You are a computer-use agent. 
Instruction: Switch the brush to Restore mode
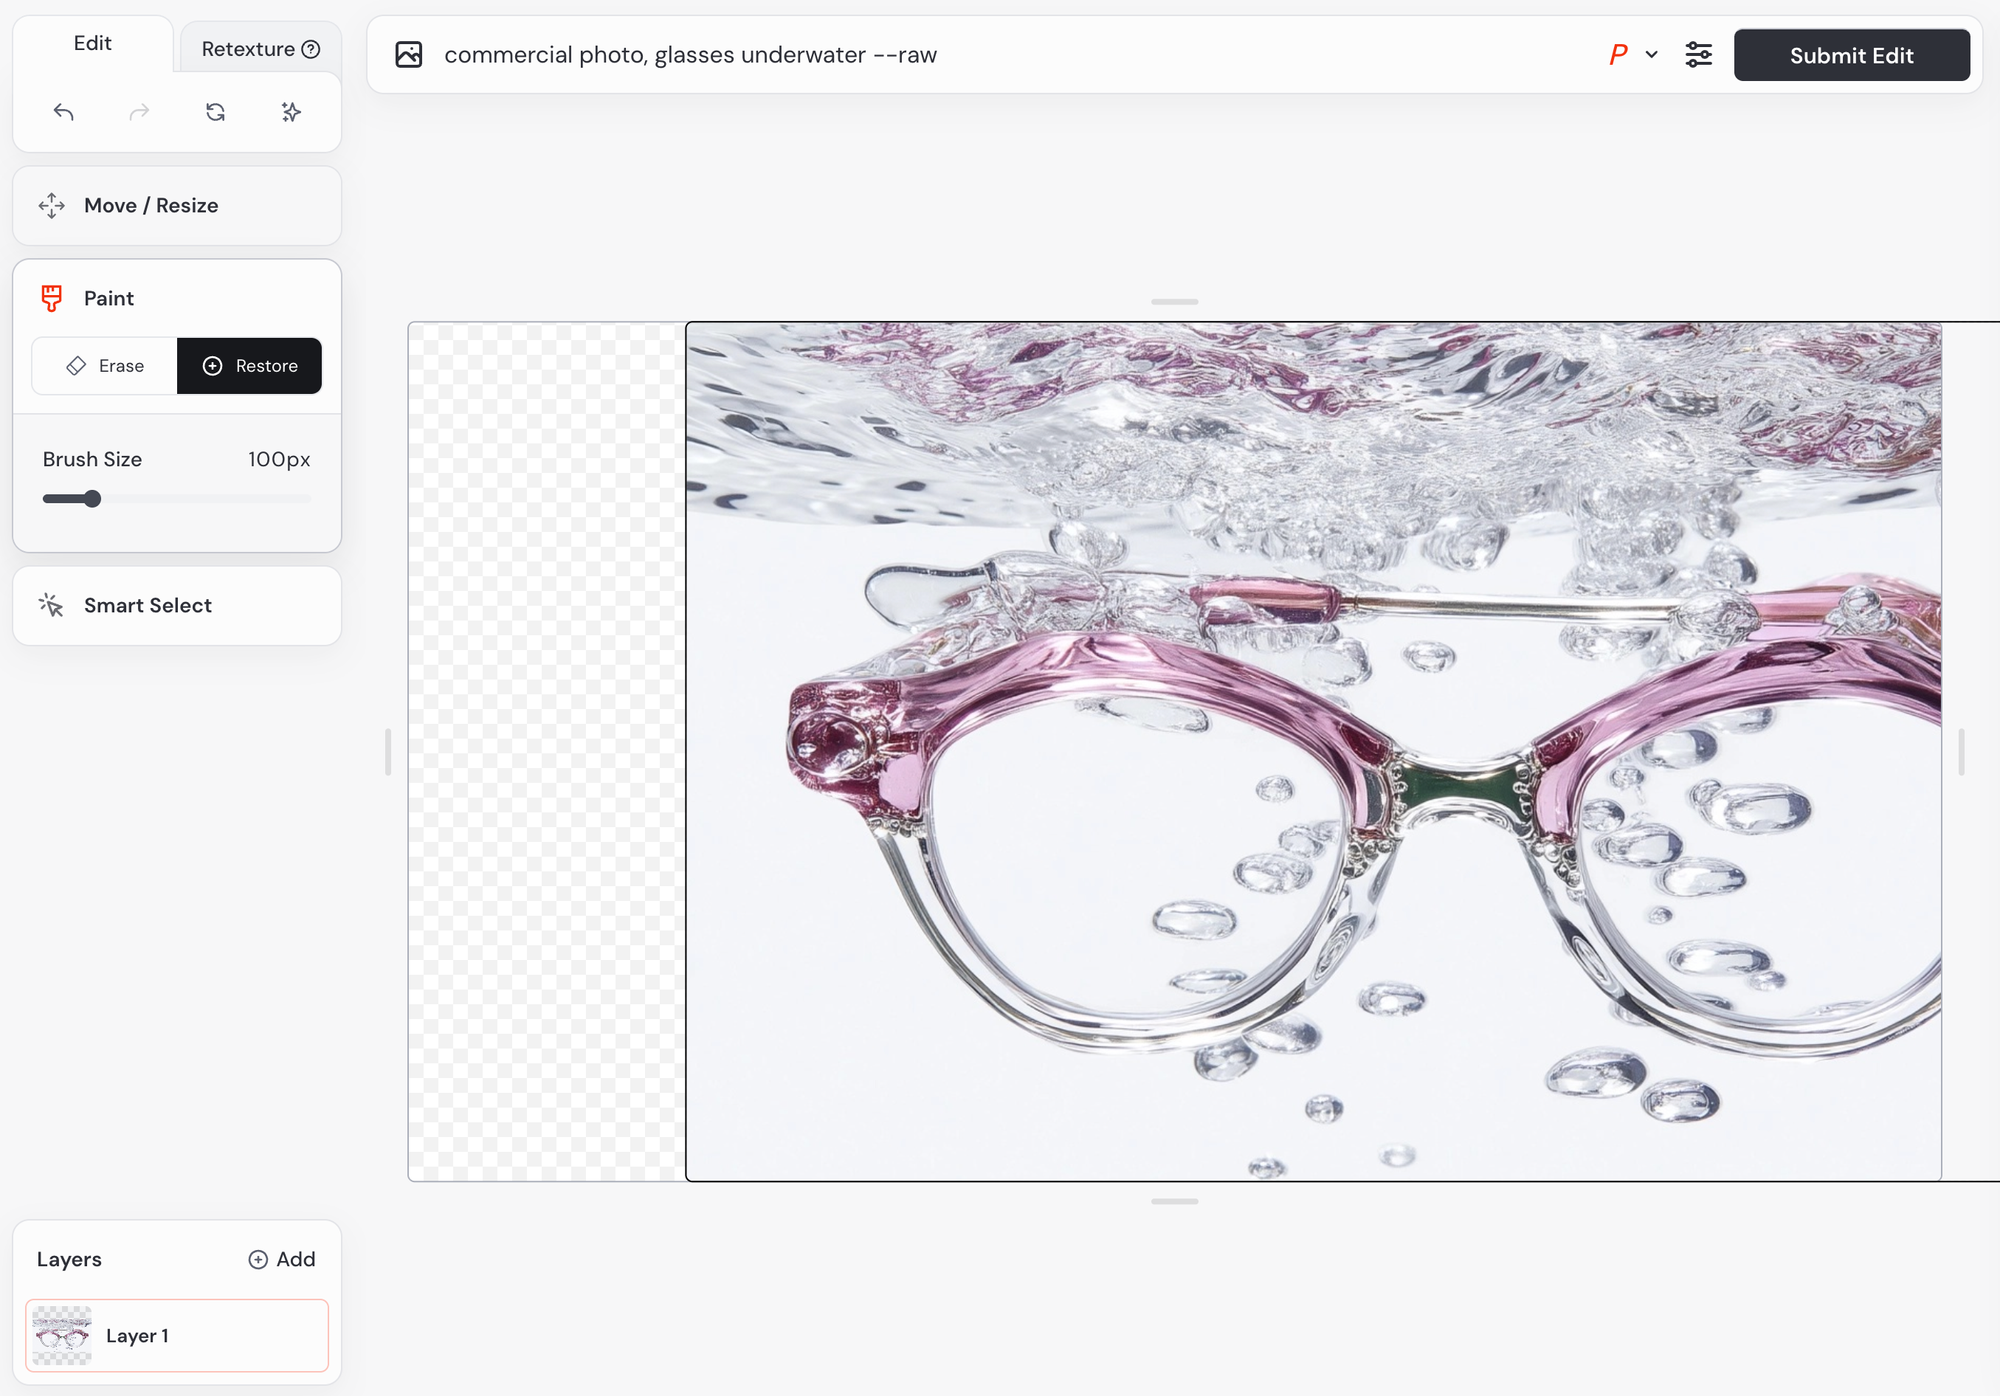(250, 366)
